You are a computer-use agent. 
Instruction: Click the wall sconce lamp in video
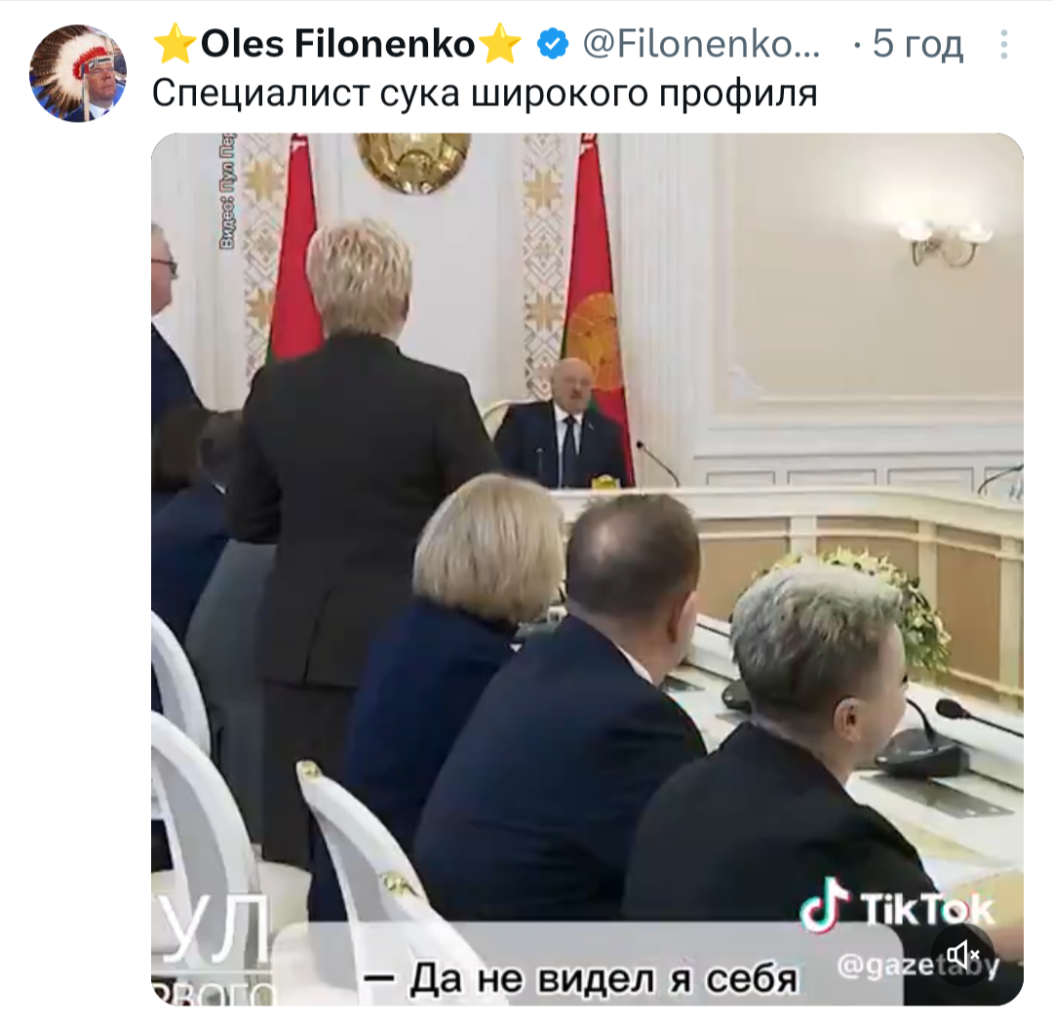946,242
